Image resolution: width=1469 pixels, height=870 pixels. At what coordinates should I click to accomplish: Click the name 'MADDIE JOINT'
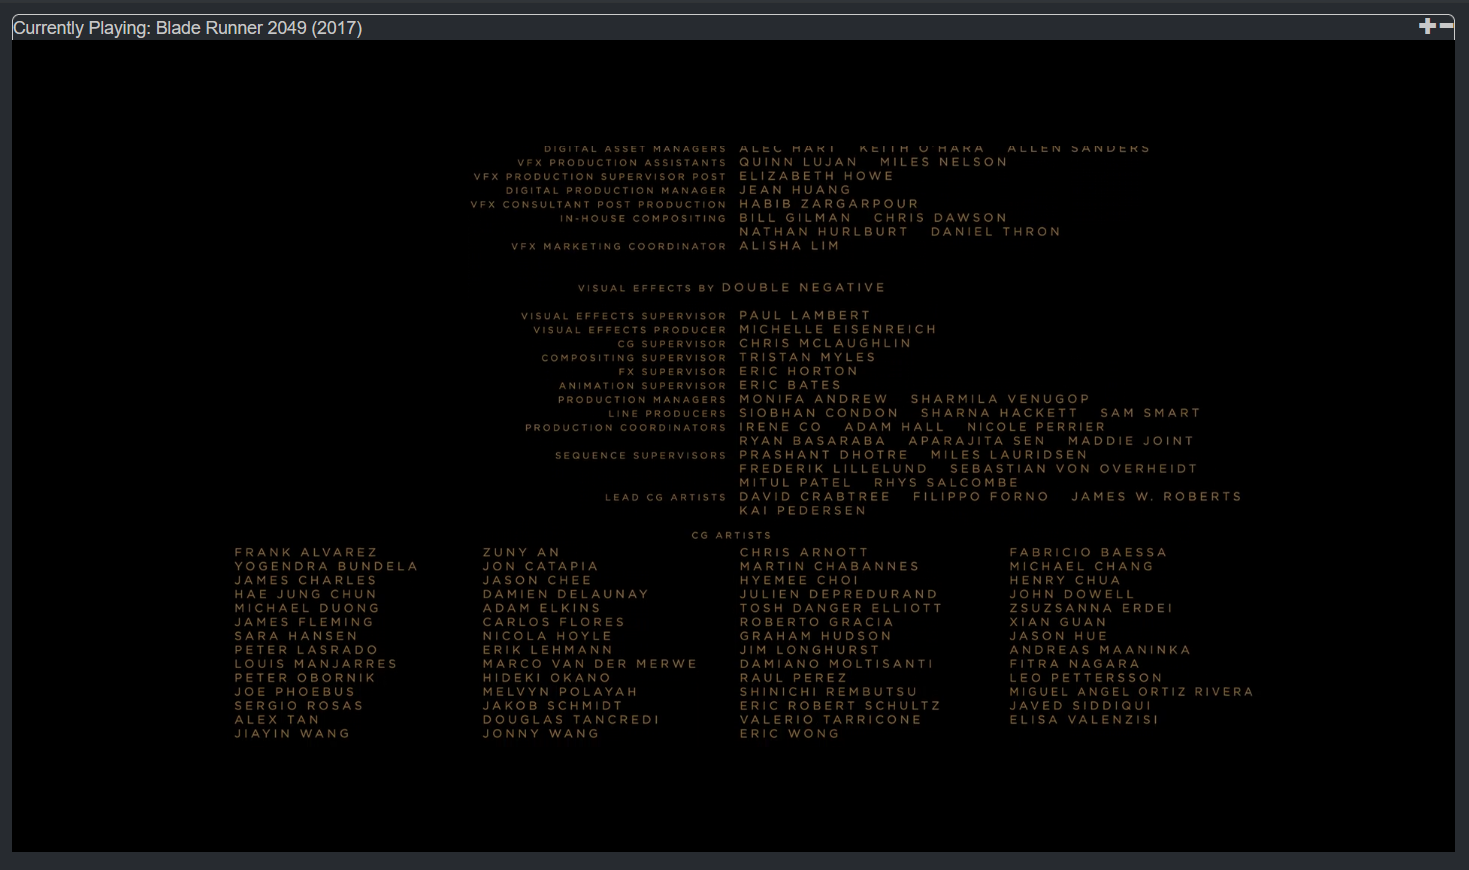click(1131, 441)
